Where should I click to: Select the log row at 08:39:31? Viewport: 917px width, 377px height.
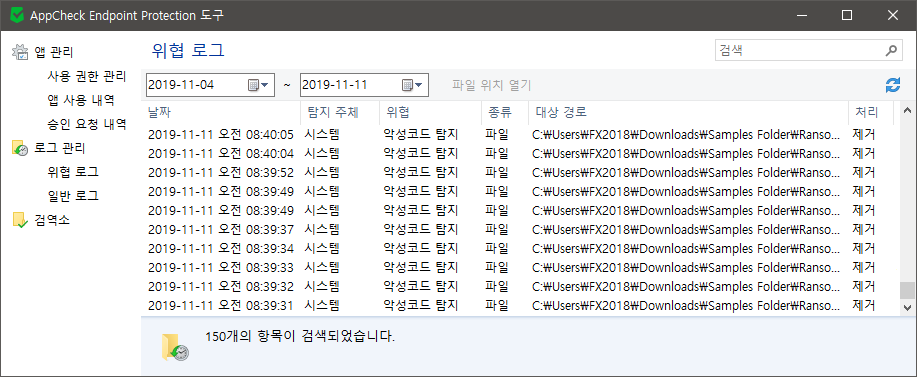tap(520, 305)
